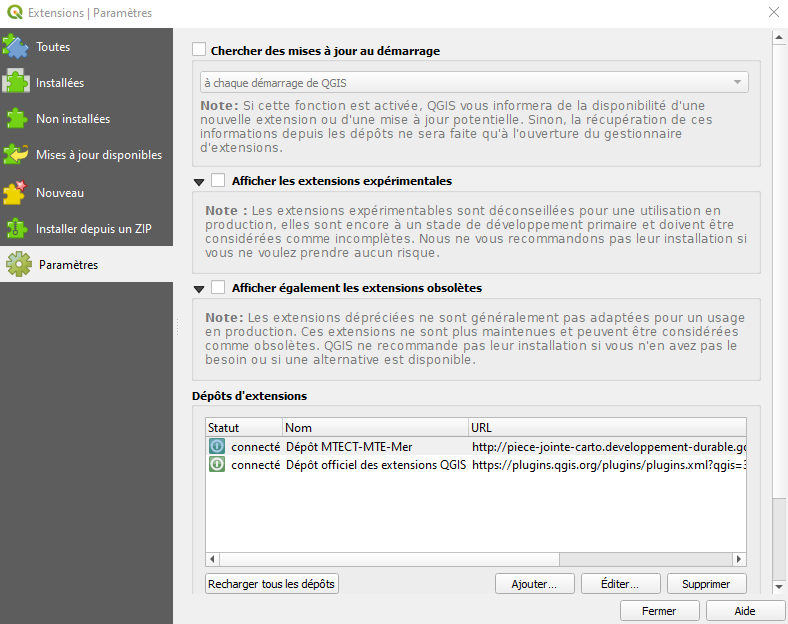
Task: Click the Aide button
Action: pos(745,611)
